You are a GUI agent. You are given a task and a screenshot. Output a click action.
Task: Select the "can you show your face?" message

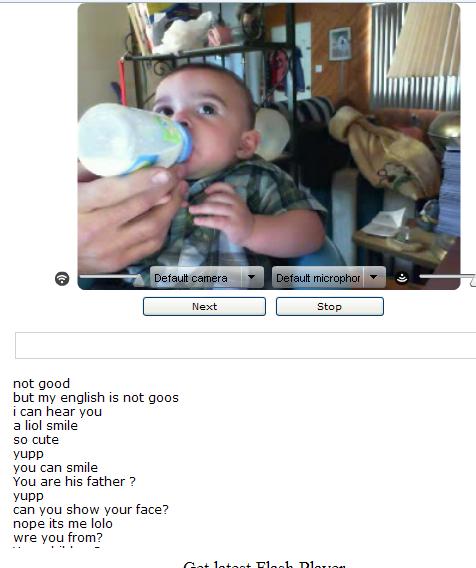[x=91, y=509]
